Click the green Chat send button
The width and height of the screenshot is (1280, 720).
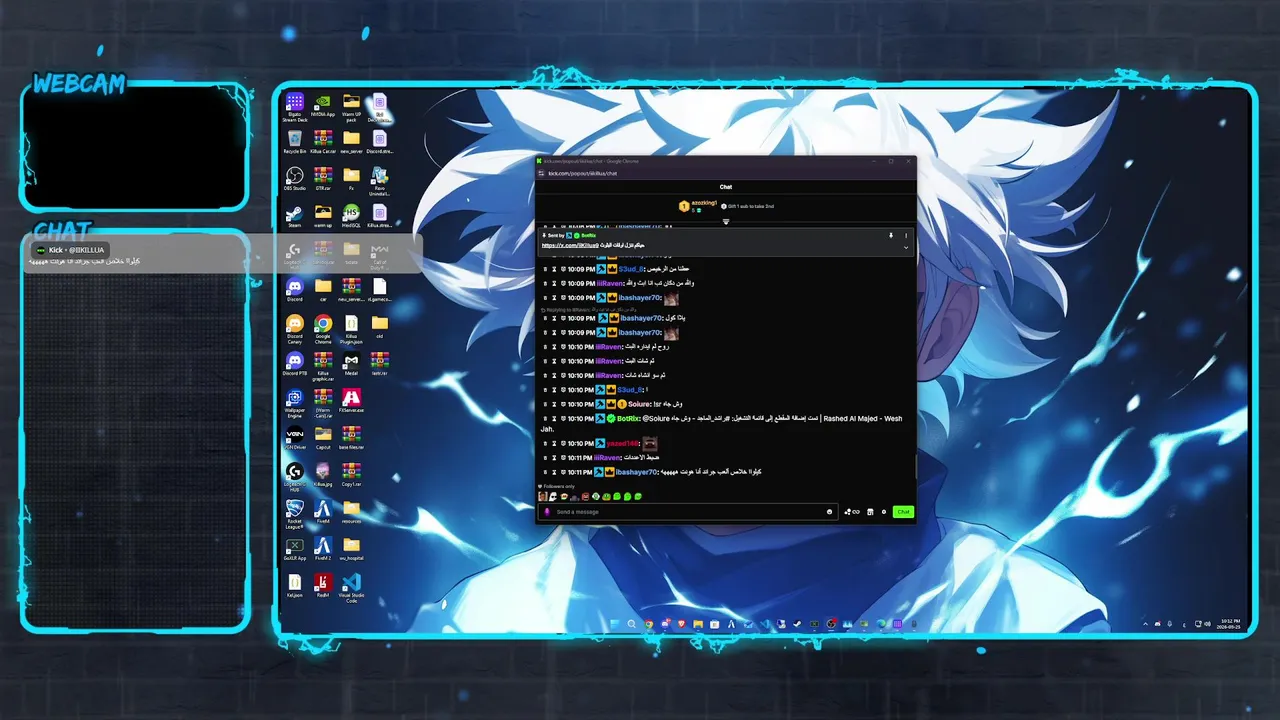click(x=903, y=512)
